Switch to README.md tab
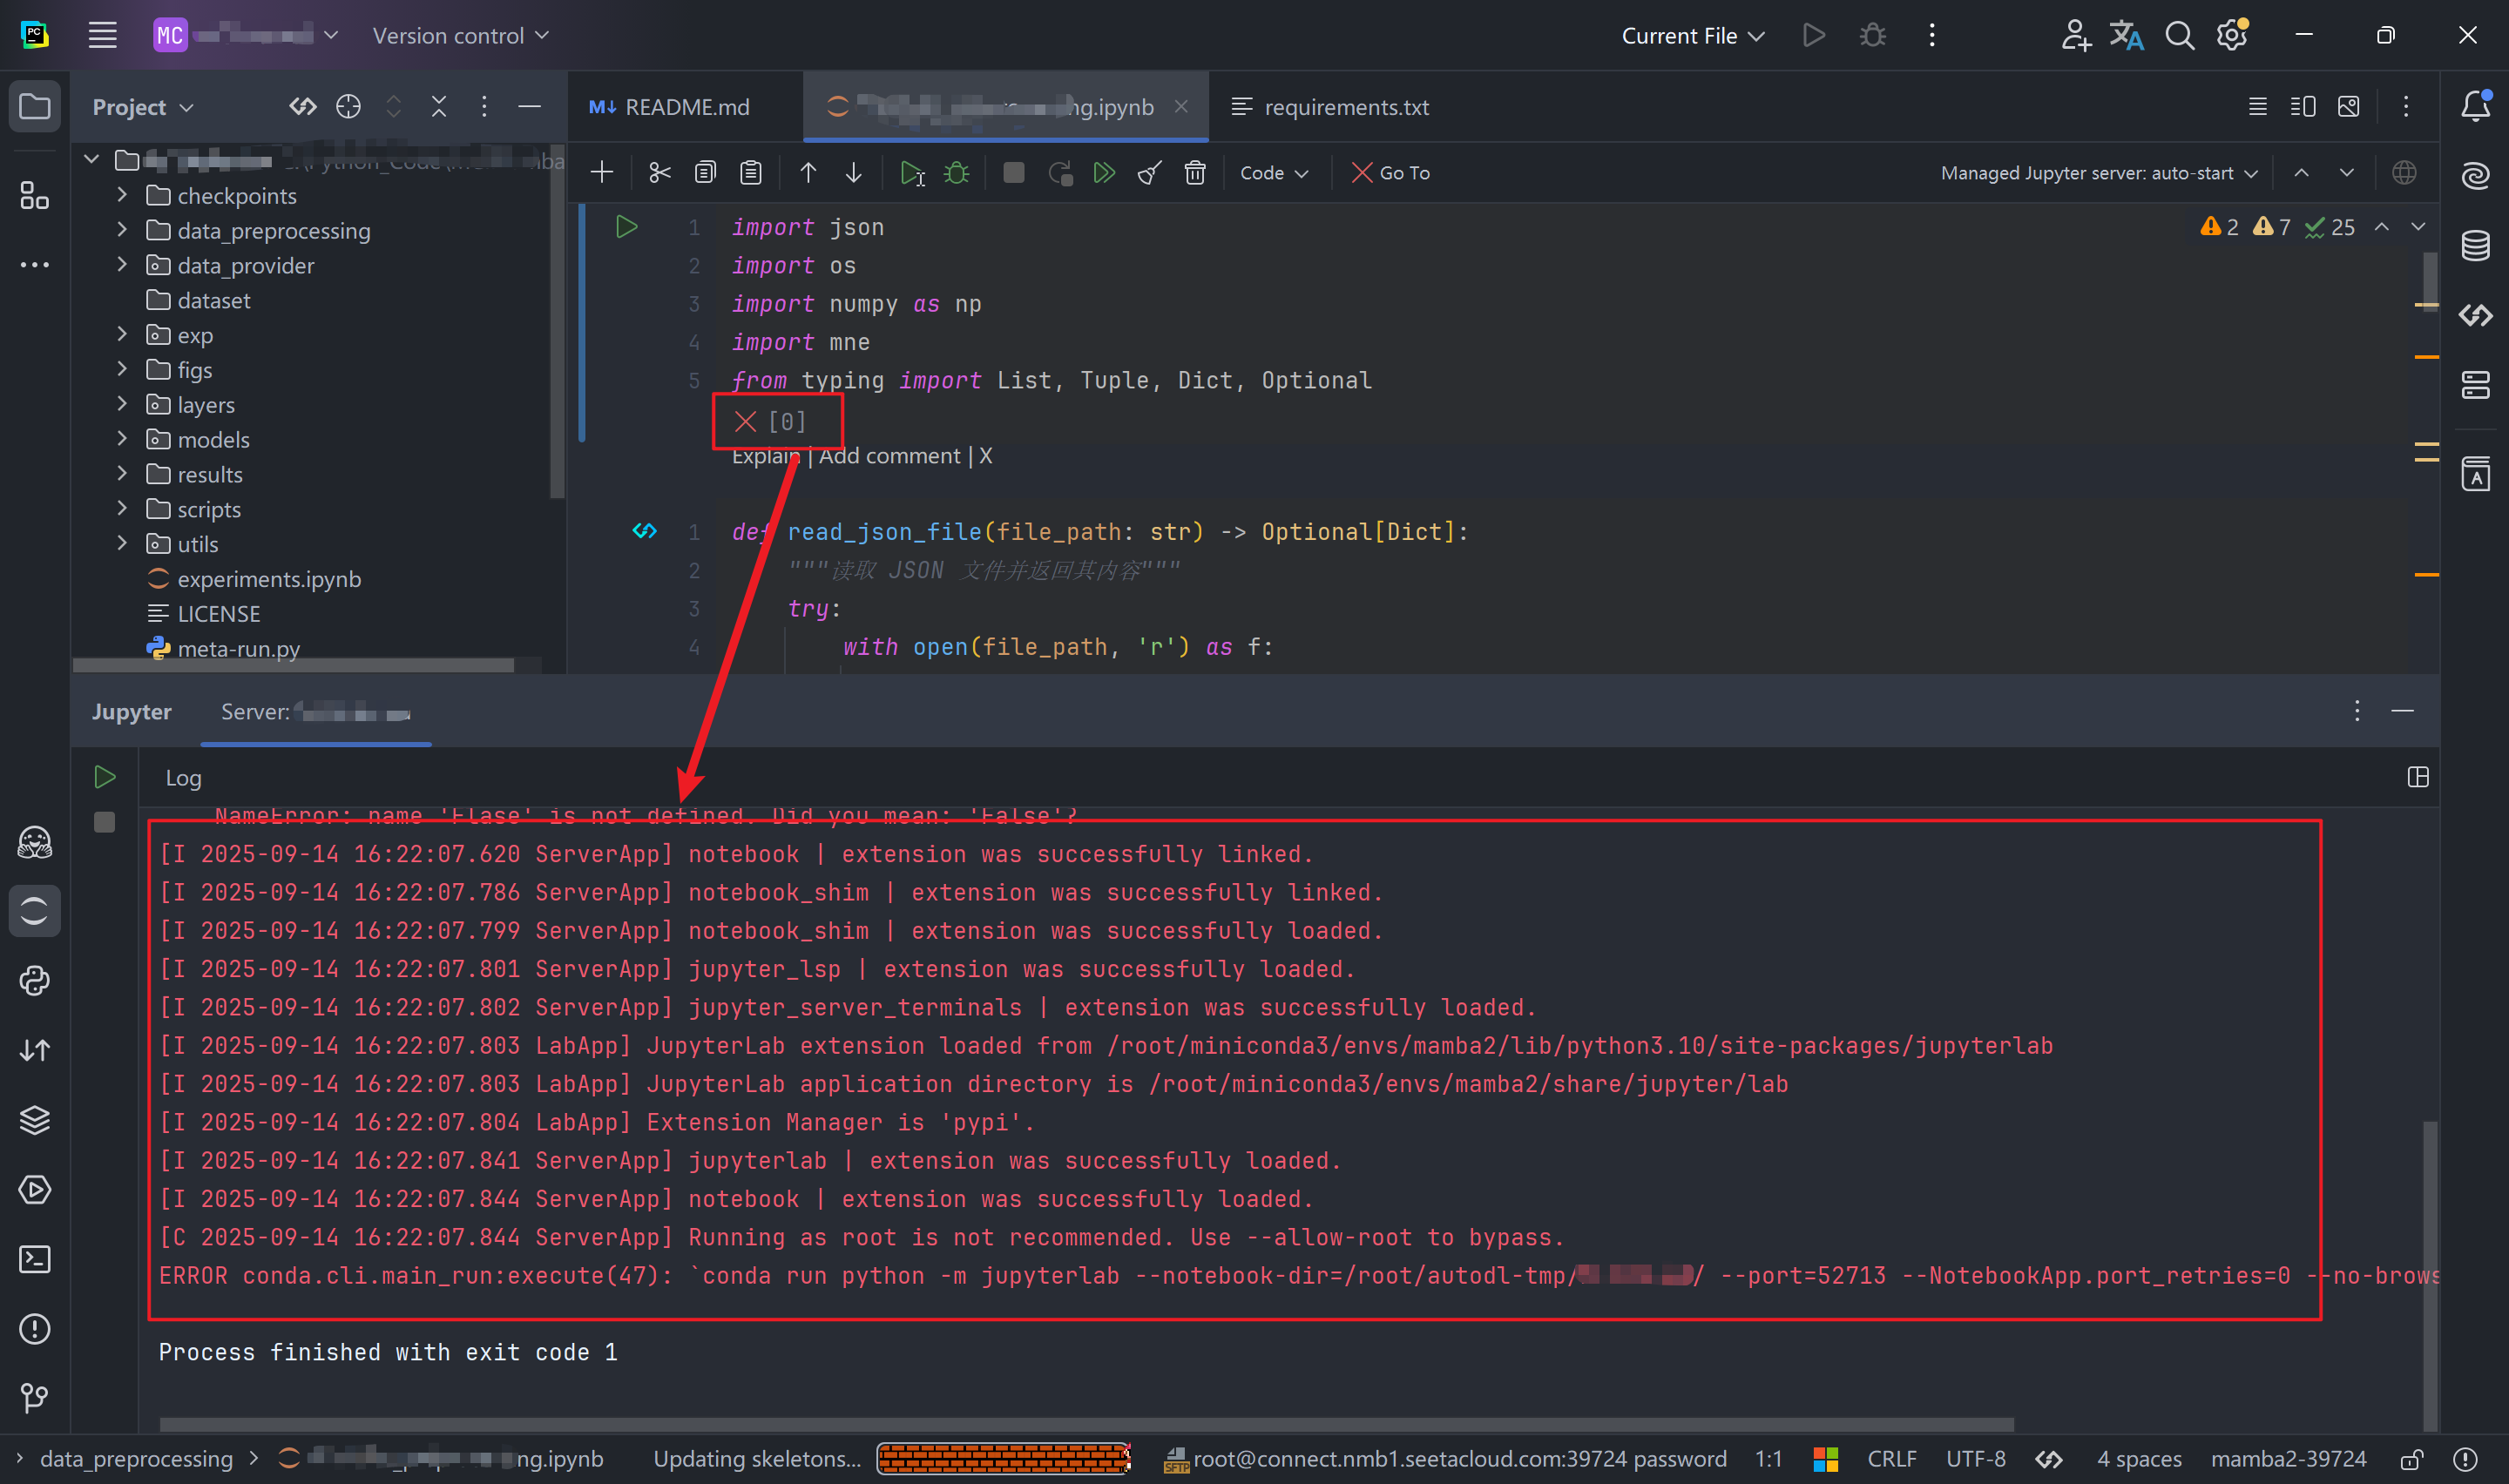The image size is (2509, 1484). click(670, 107)
